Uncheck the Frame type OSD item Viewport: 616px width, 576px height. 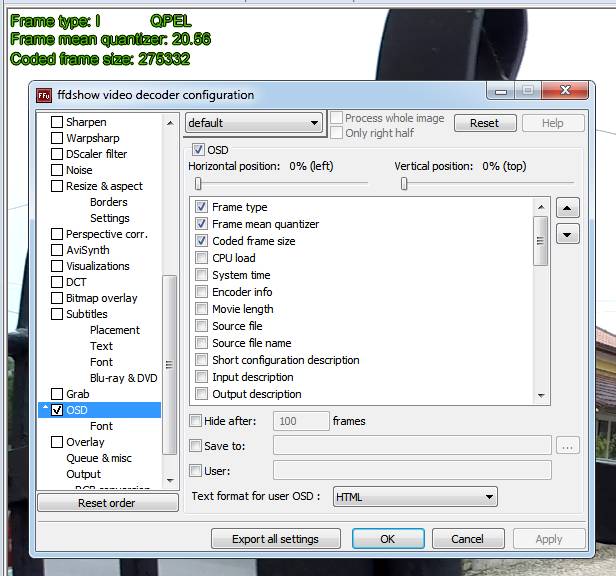[x=202, y=207]
